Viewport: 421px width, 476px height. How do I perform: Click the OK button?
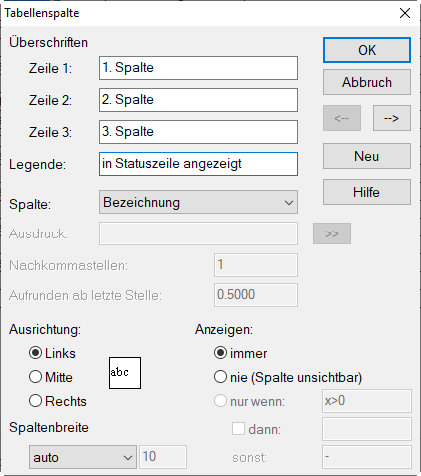point(367,50)
